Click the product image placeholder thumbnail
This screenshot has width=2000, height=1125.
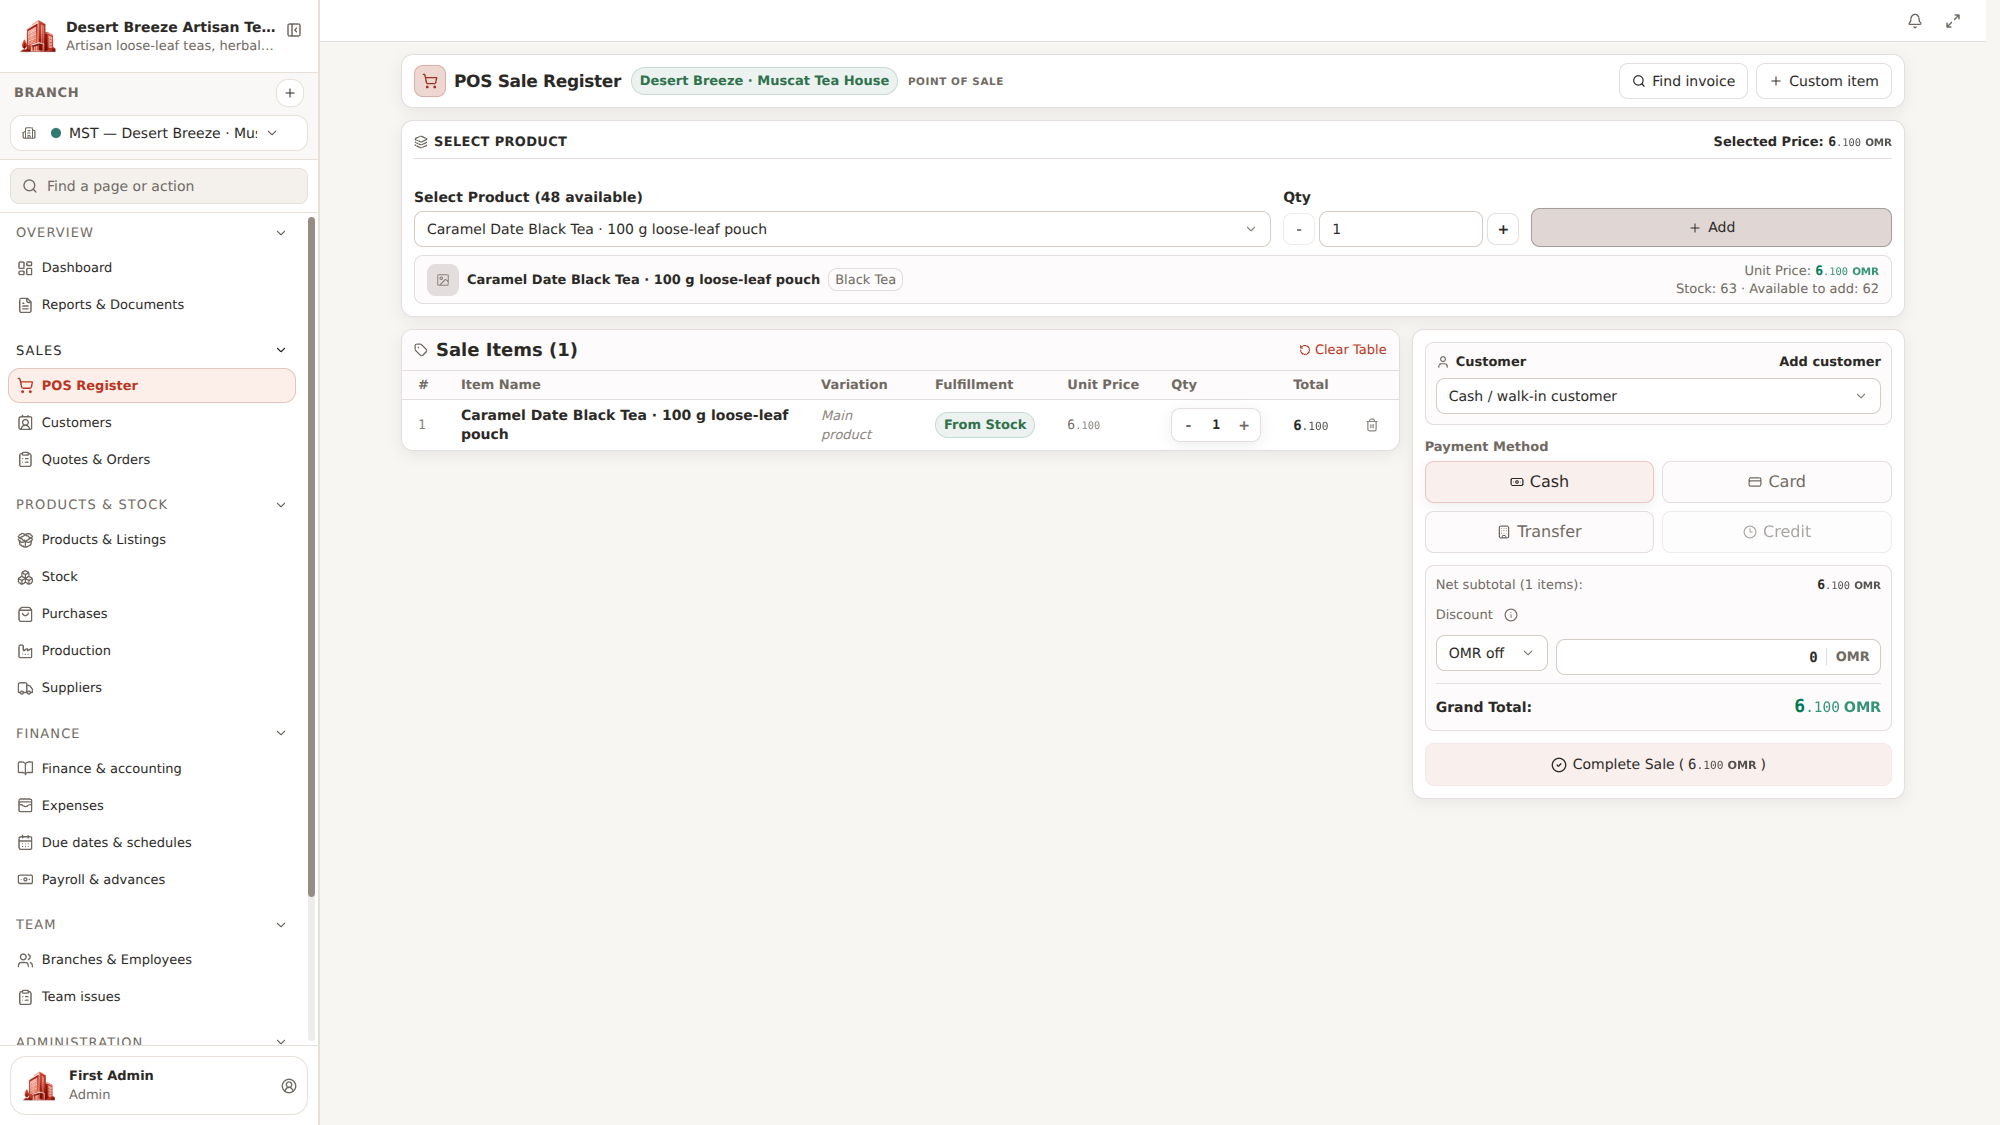443,280
